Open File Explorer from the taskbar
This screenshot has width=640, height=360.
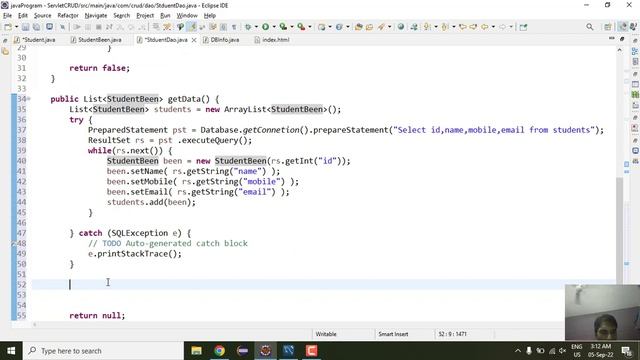(x=196, y=351)
